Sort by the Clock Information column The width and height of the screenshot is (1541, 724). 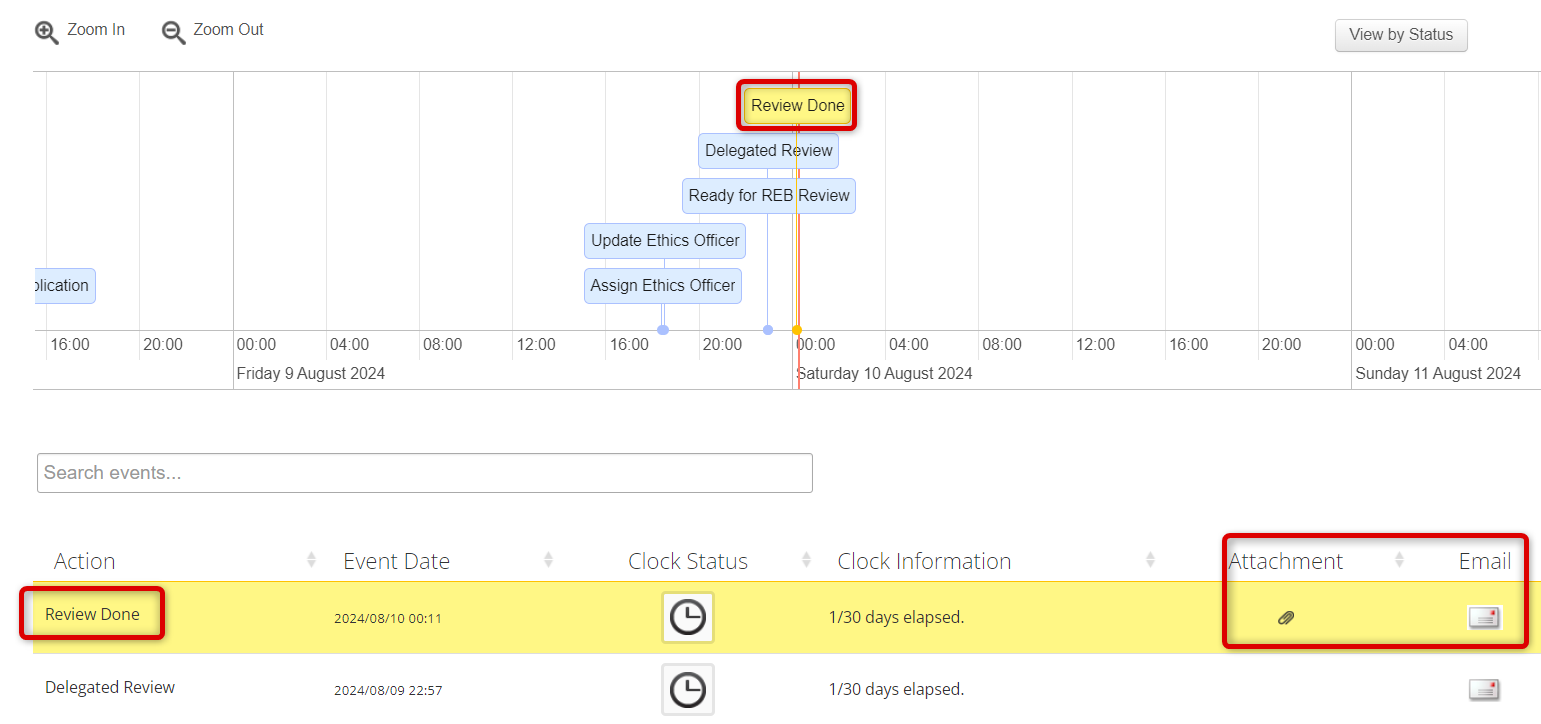[924, 561]
